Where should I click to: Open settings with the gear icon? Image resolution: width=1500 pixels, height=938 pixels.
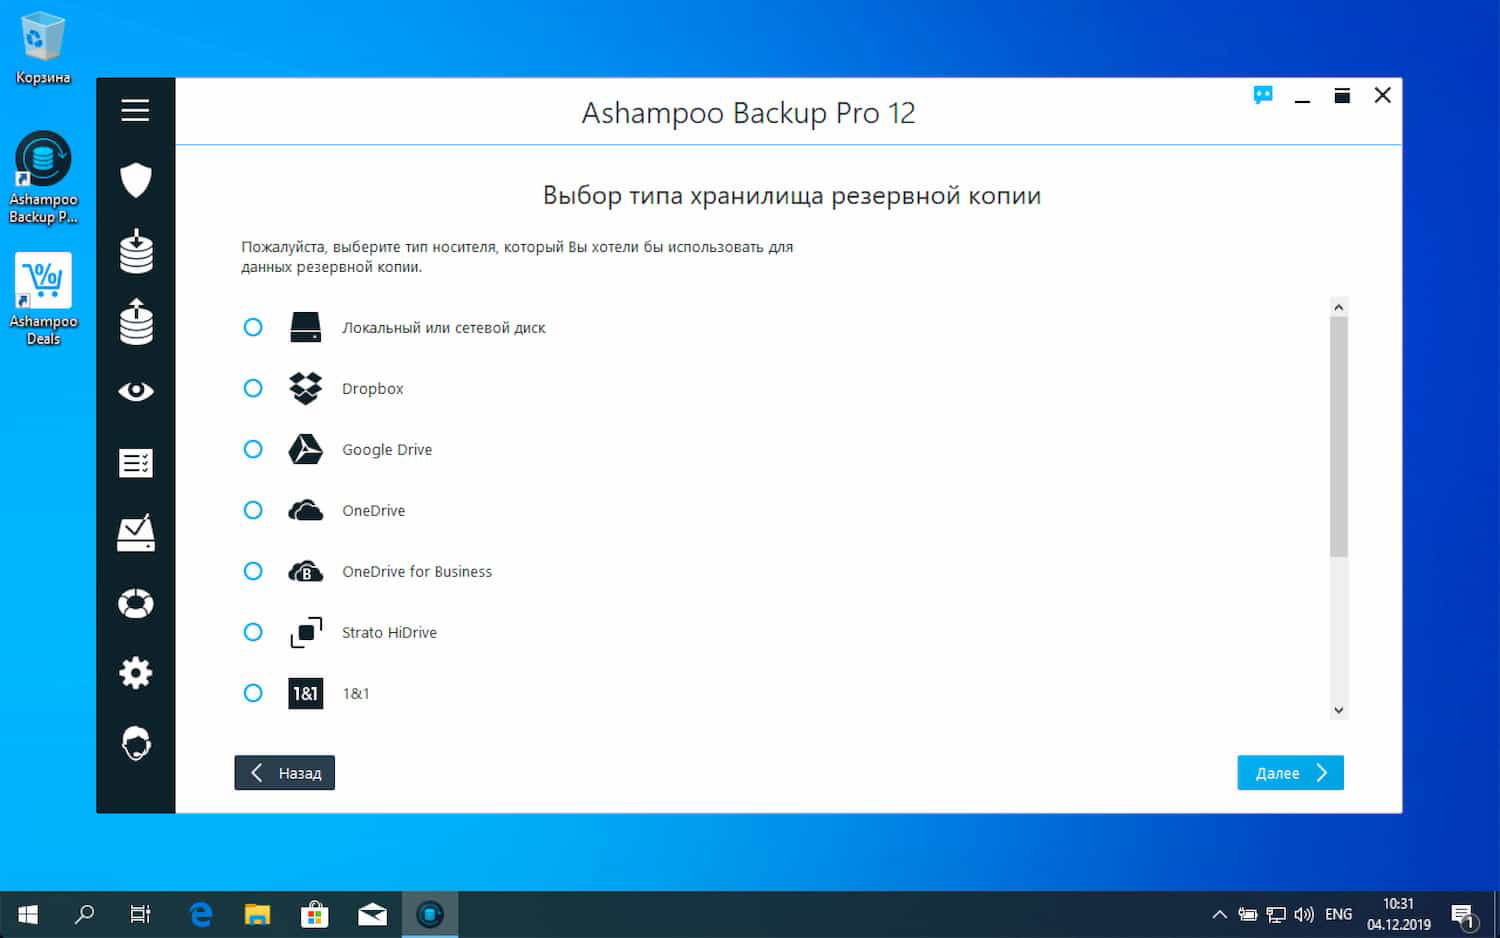click(x=135, y=673)
